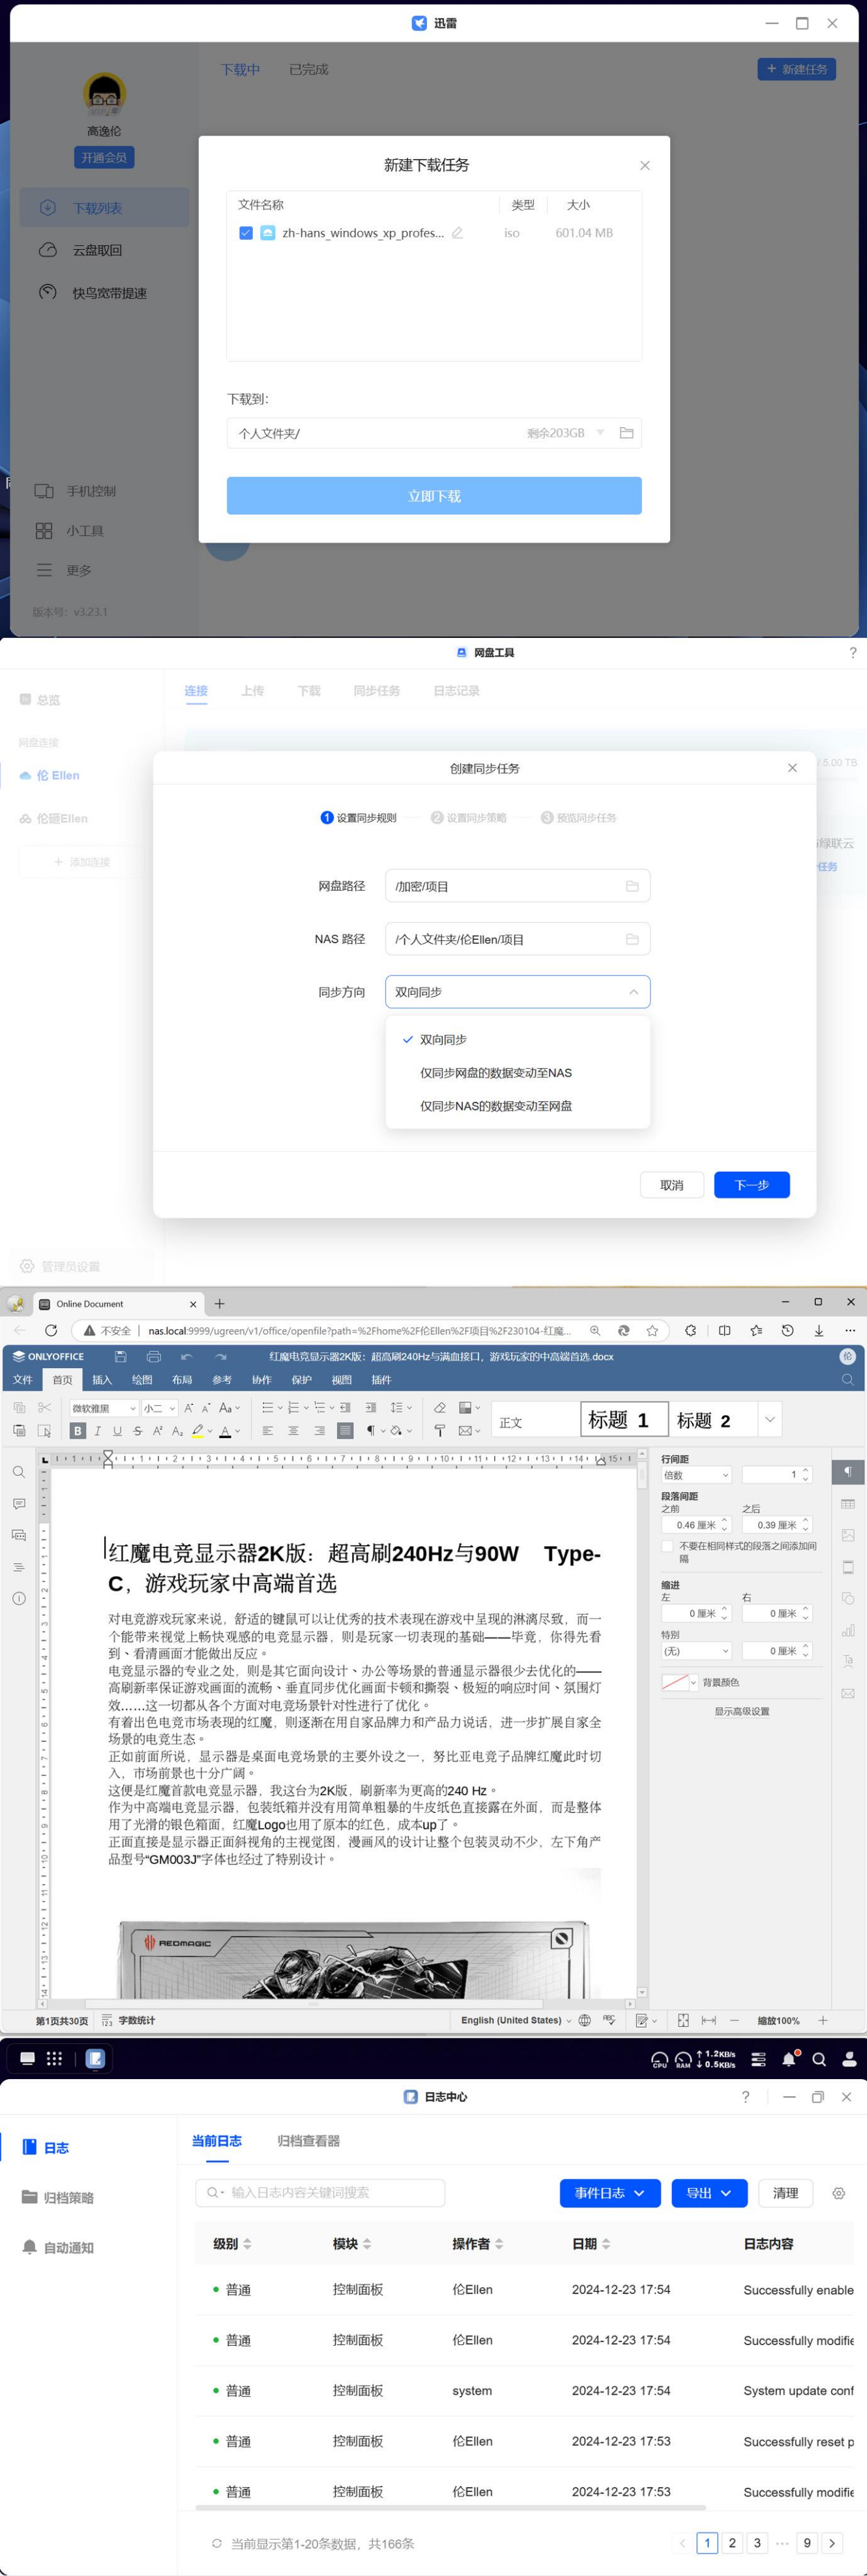Open paragraph settings in ONLYOFFICE right sidebar
This screenshot has width=867, height=2576.
pos(848,1472)
